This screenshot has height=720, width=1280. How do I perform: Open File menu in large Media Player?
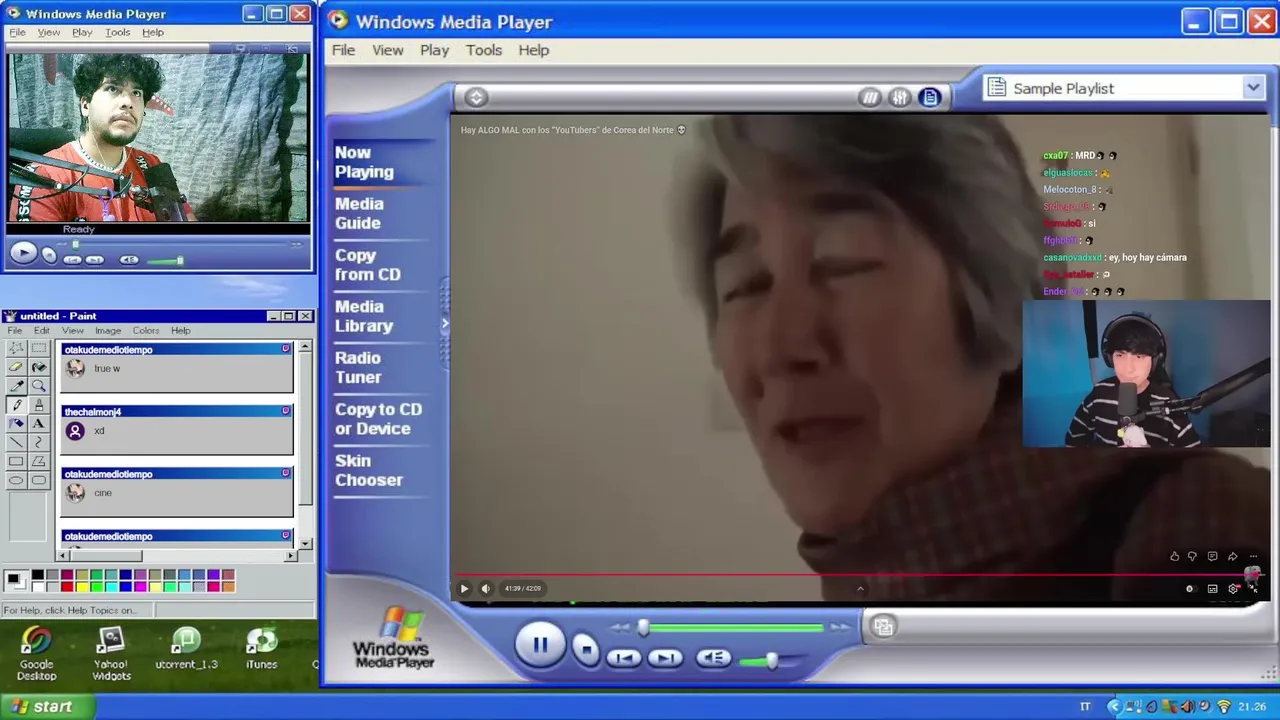point(343,50)
